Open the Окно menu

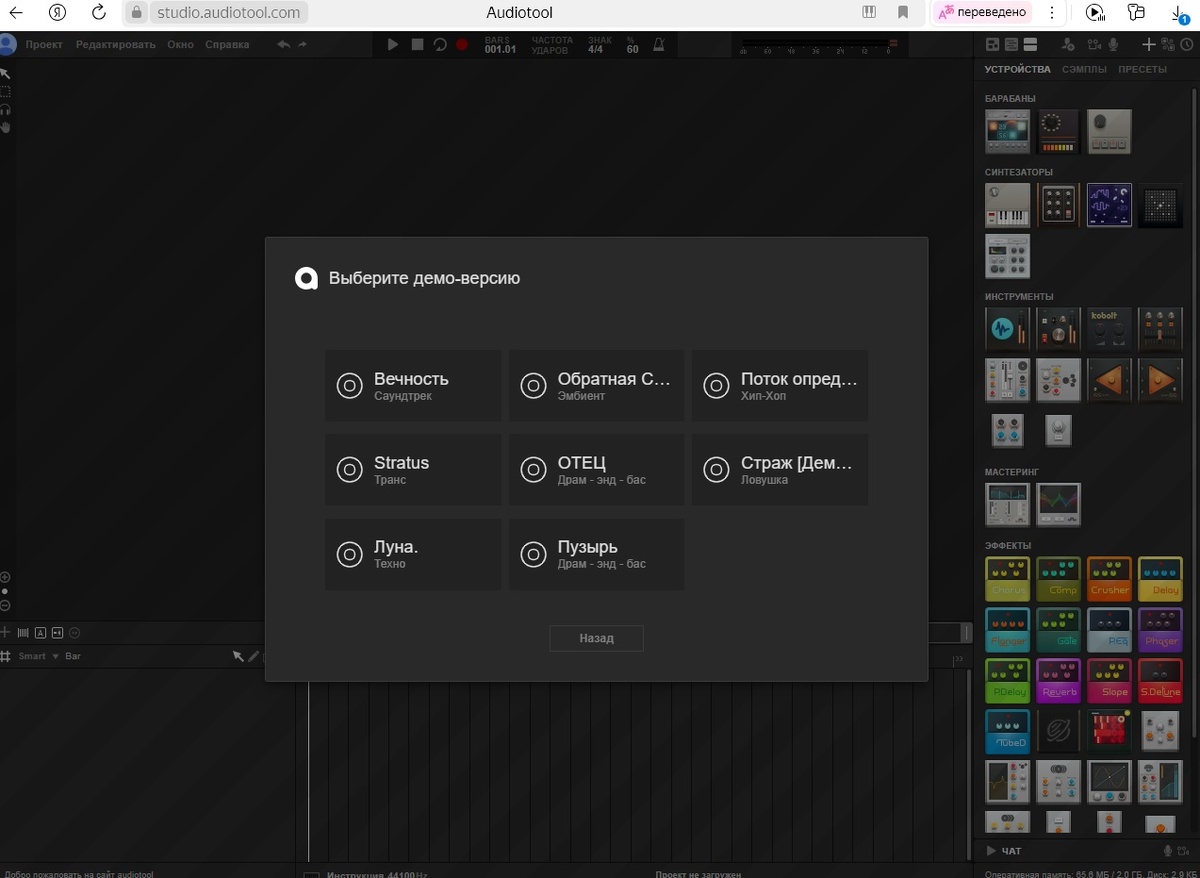pyautogui.click(x=181, y=45)
